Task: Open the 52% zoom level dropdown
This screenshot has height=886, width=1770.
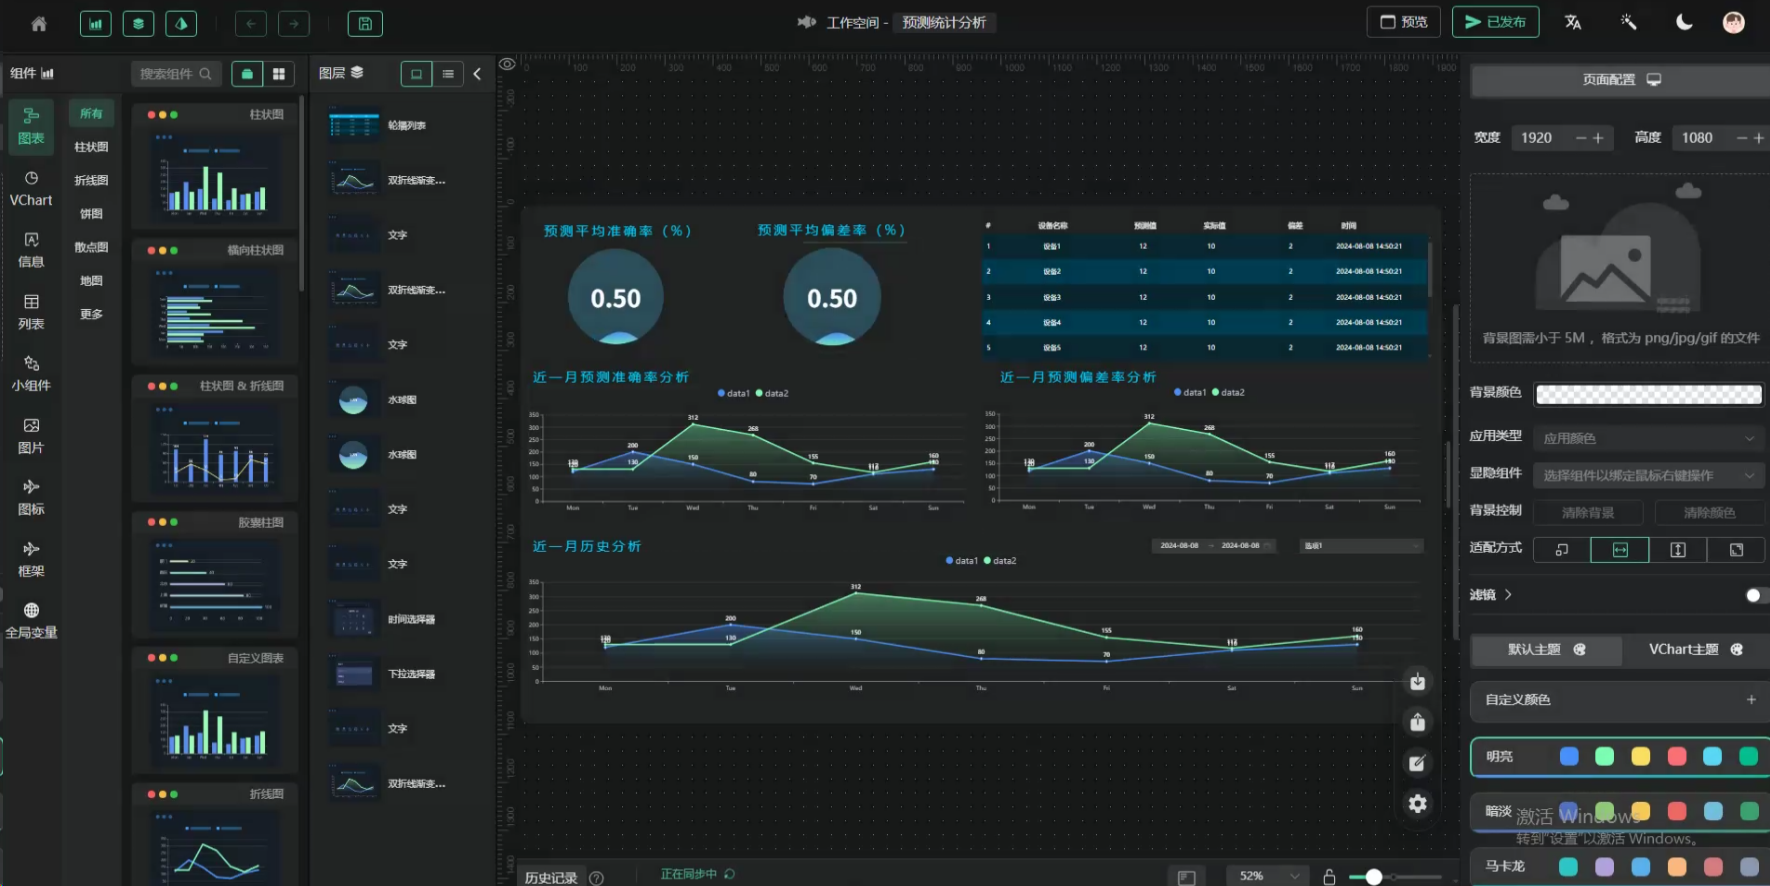Action: [1266, 876]
